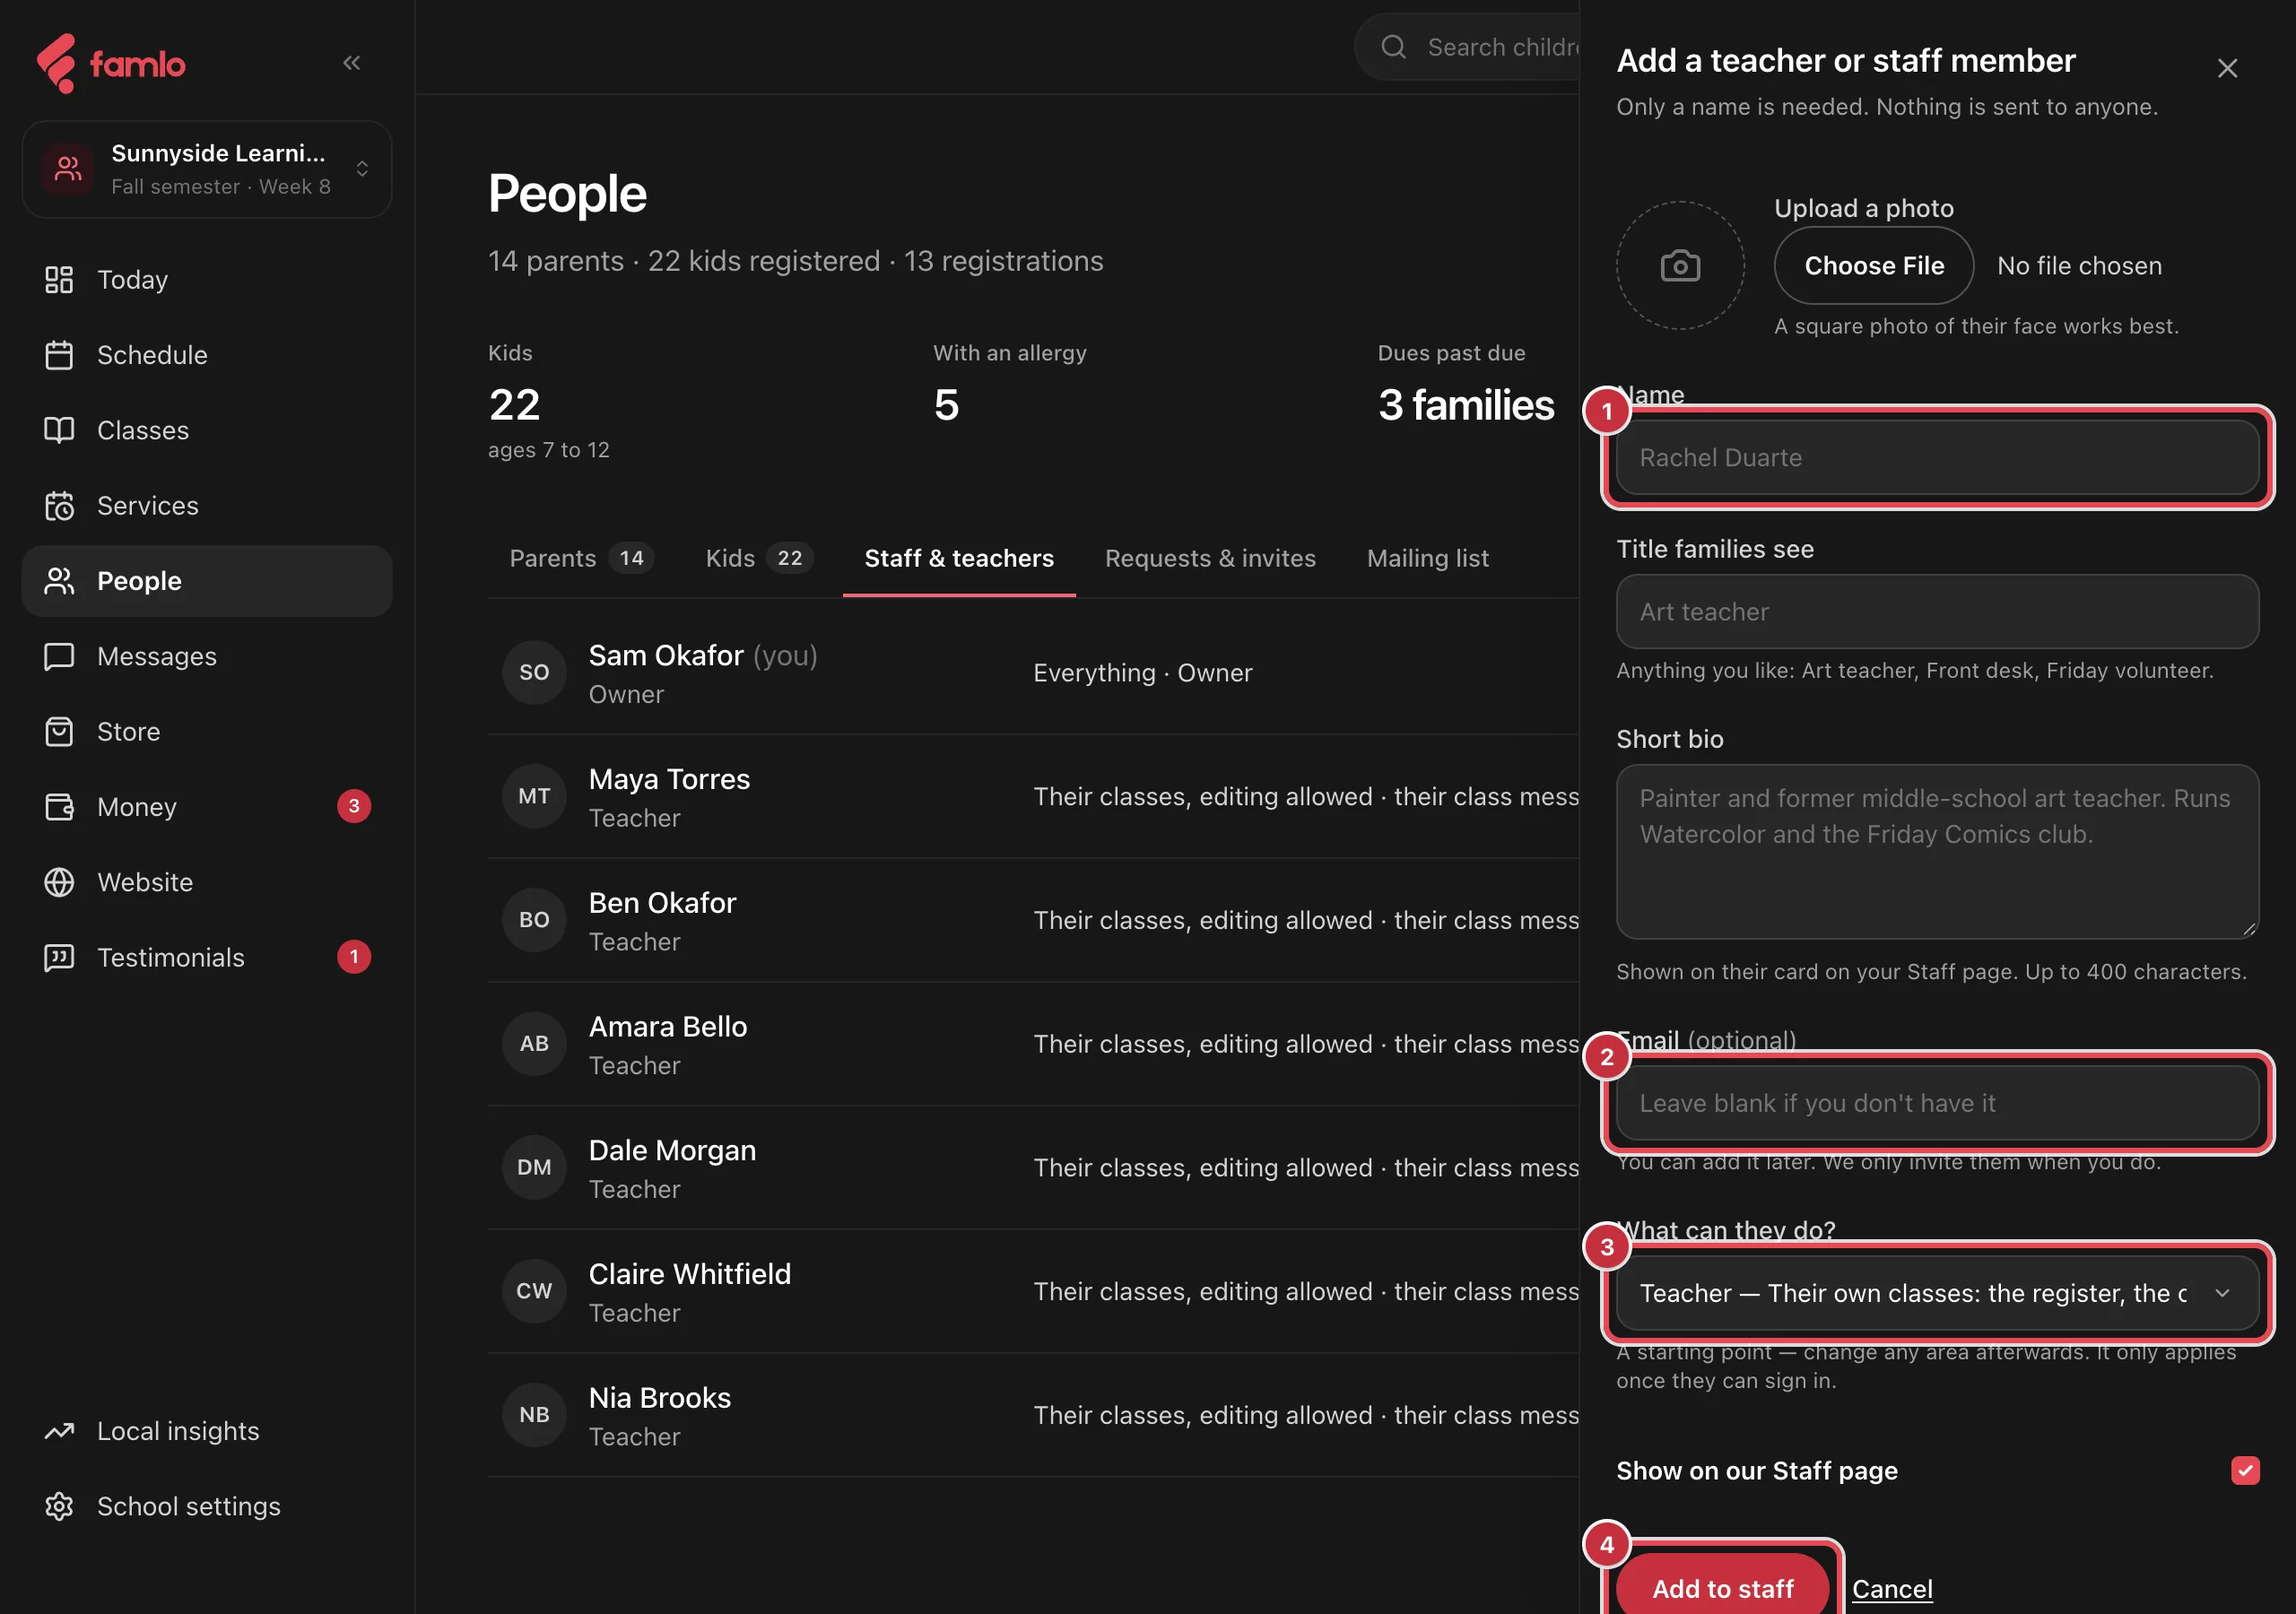Open the Store bag icon
2296x1614 pixels.
click(x=59, y=732)
